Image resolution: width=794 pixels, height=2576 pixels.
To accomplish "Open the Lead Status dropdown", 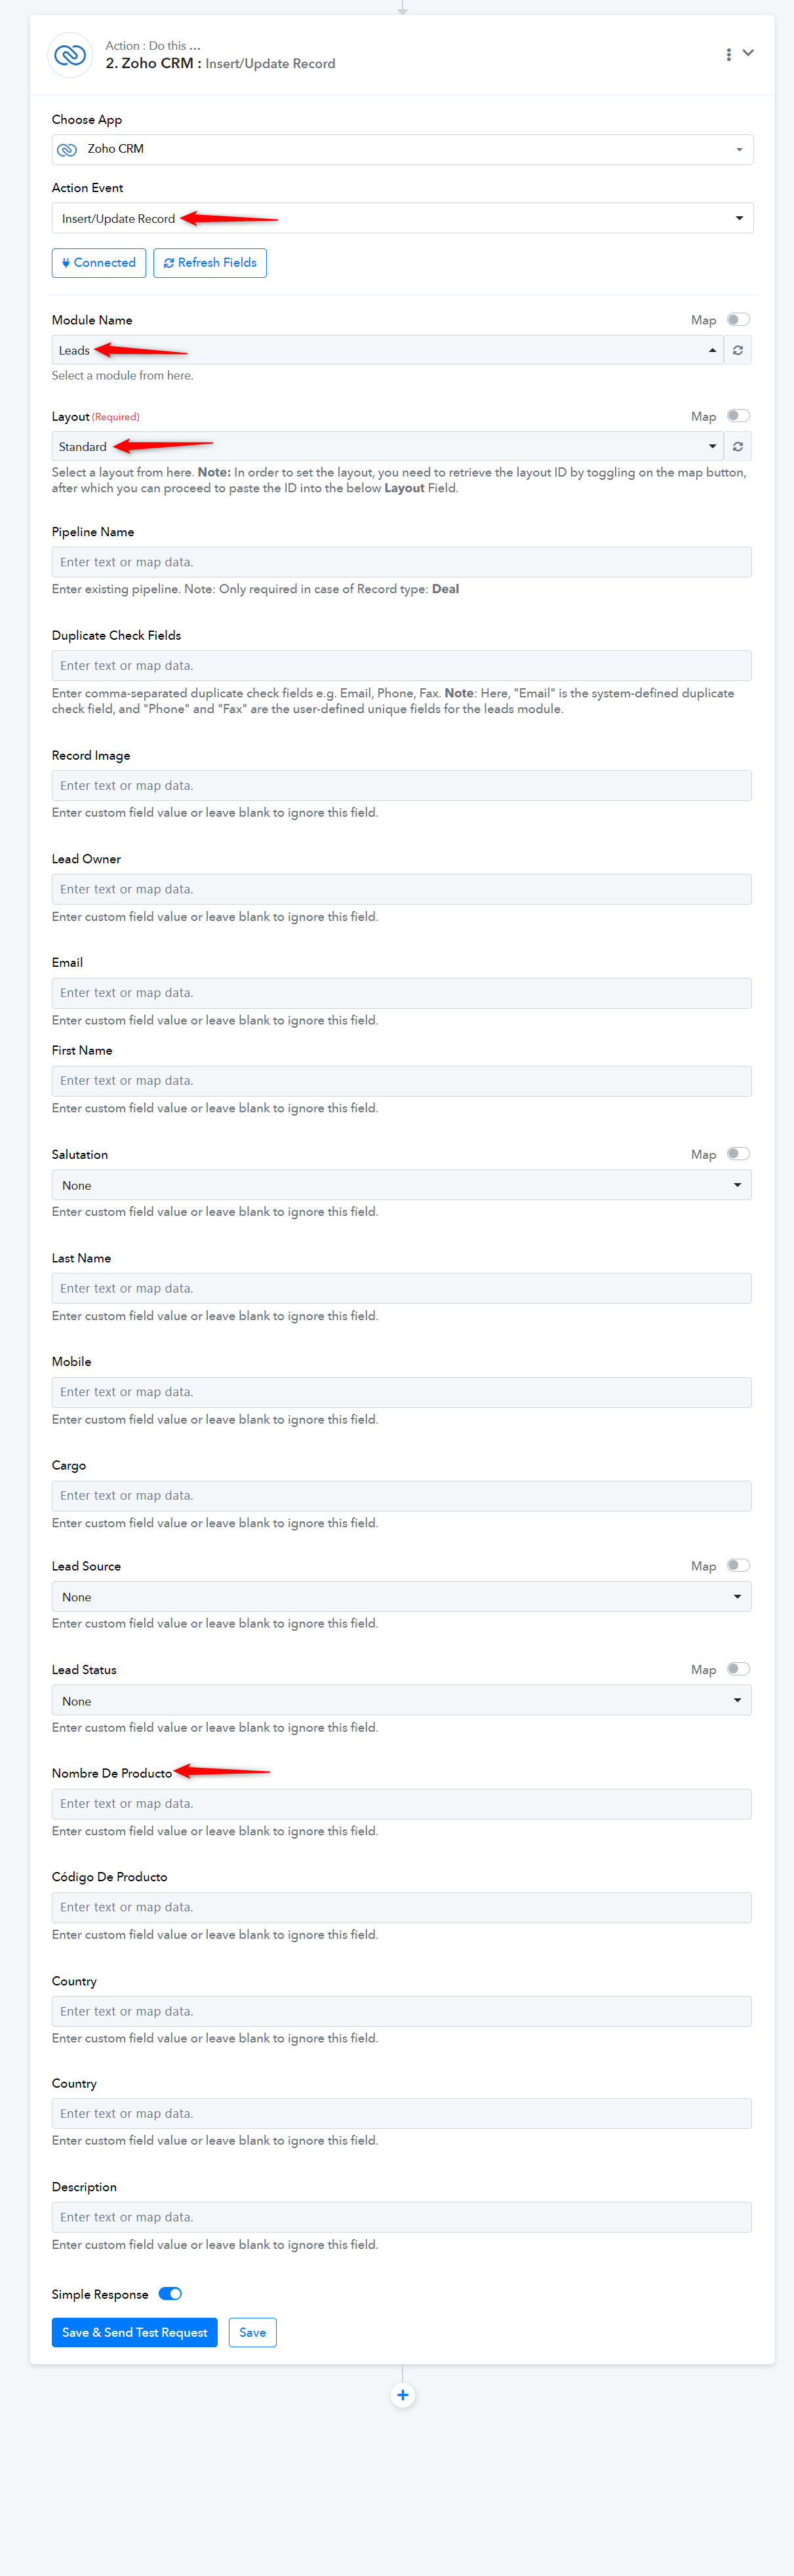I will coord(402,1700).
